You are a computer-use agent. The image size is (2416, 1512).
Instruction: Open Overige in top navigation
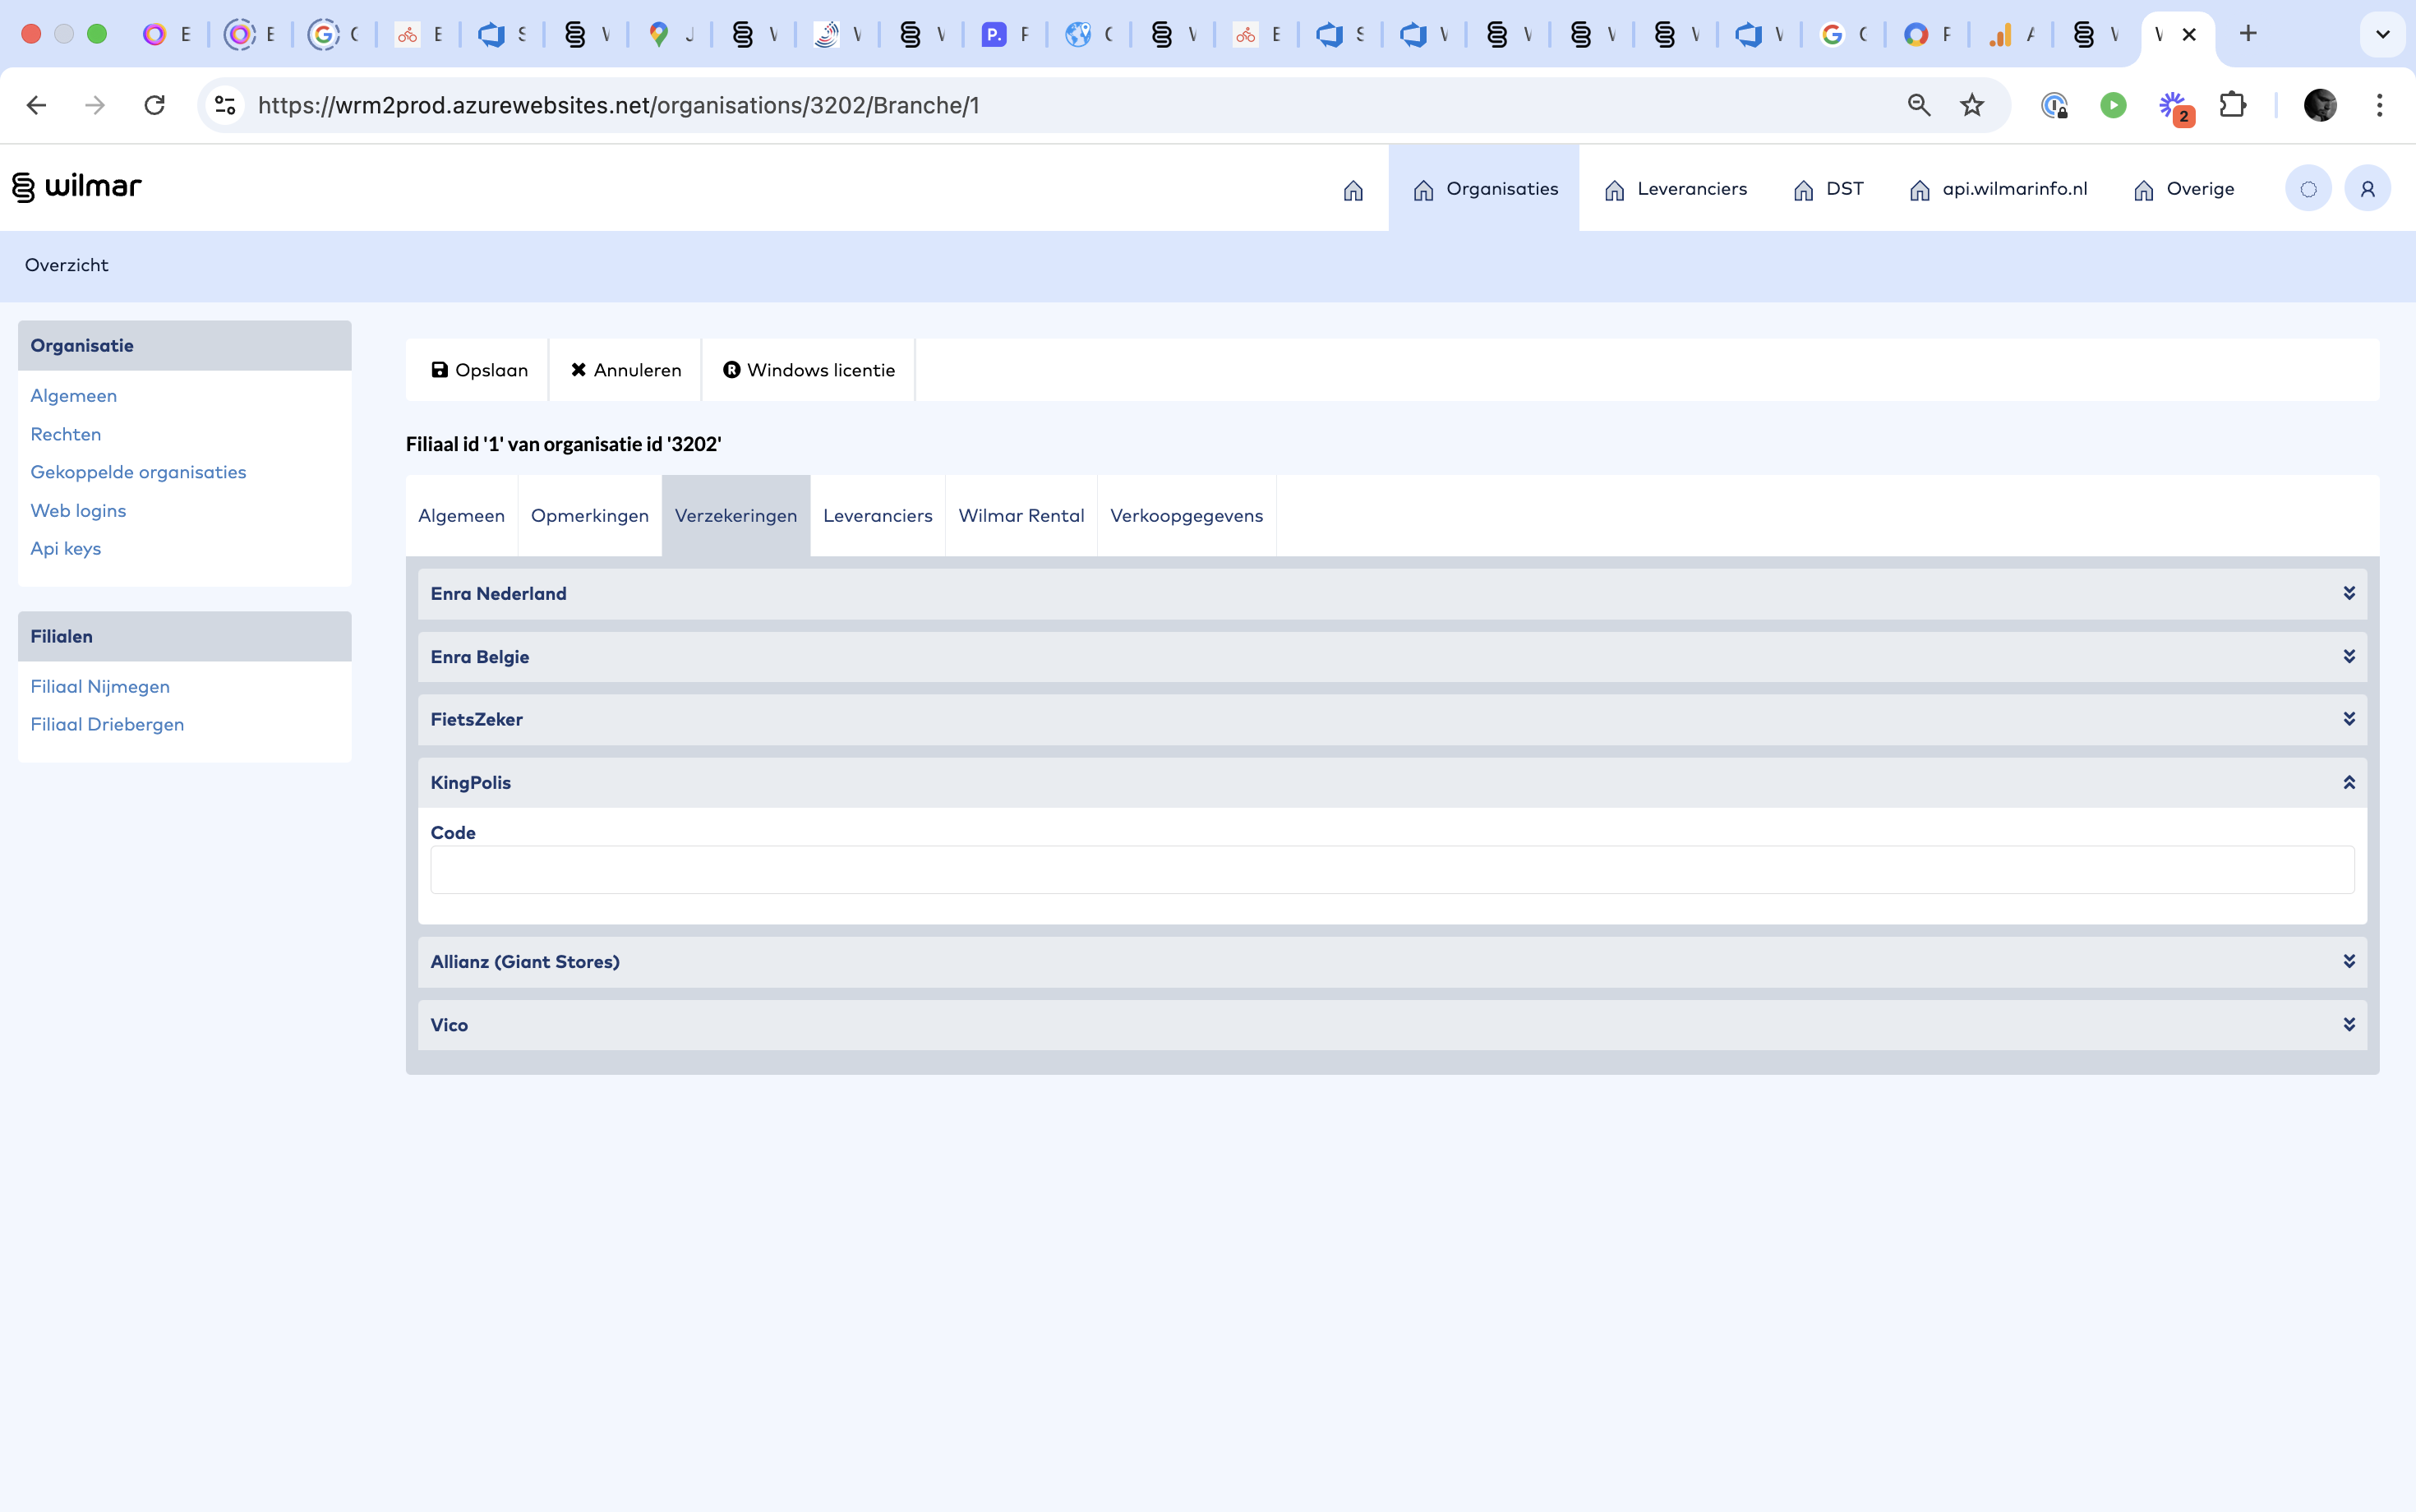click(2183, 189)
